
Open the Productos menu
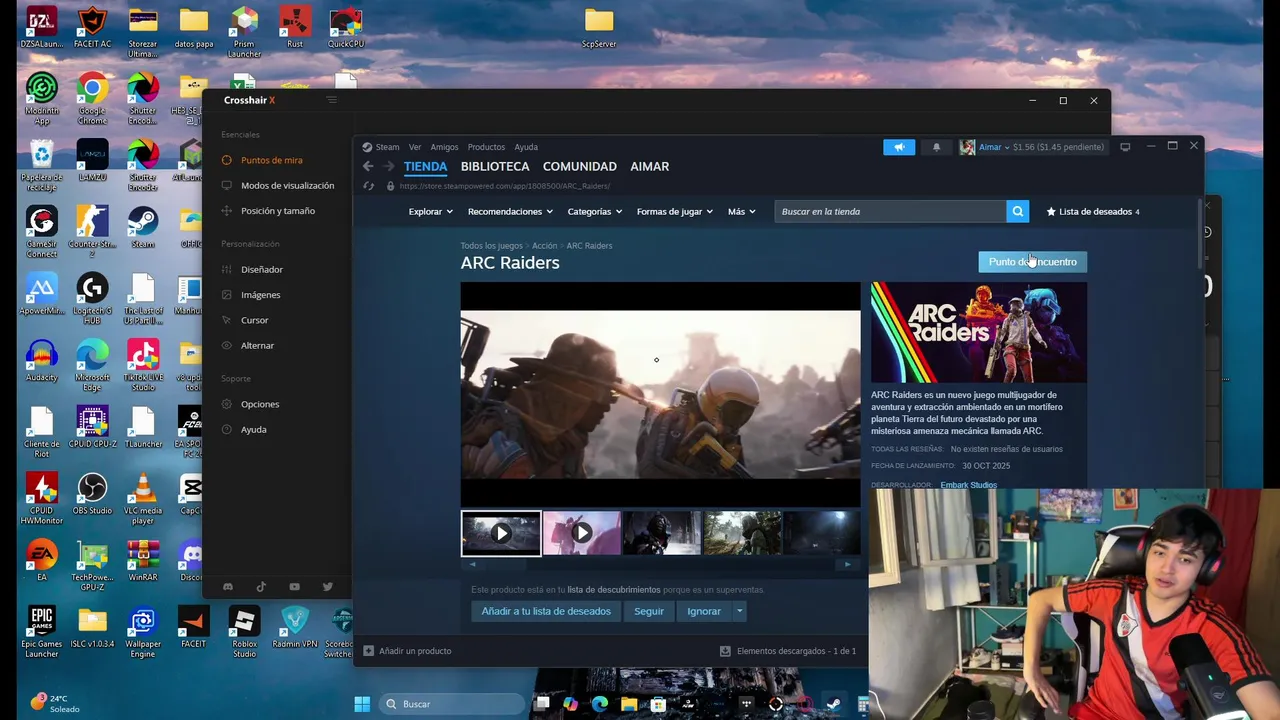tap(486, 147)
